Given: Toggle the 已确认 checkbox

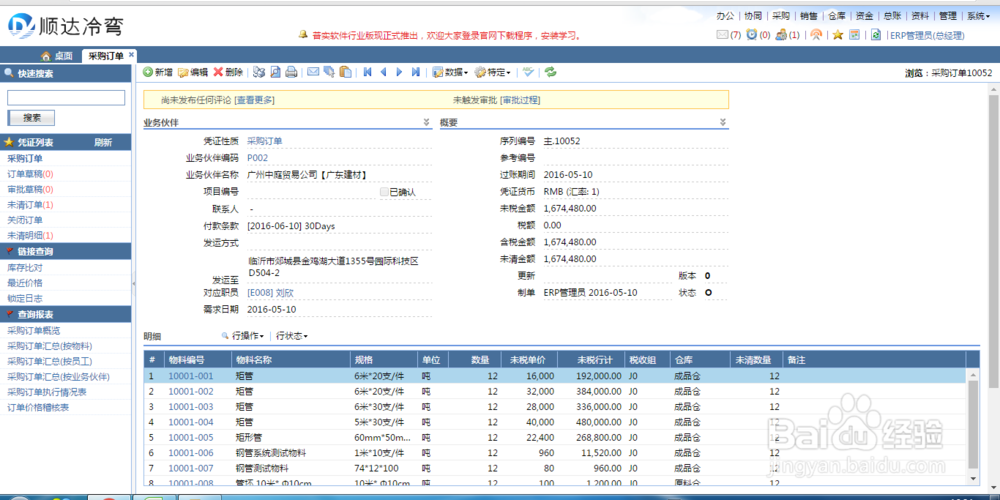Looking at the screenshot, I should (384, 191).
